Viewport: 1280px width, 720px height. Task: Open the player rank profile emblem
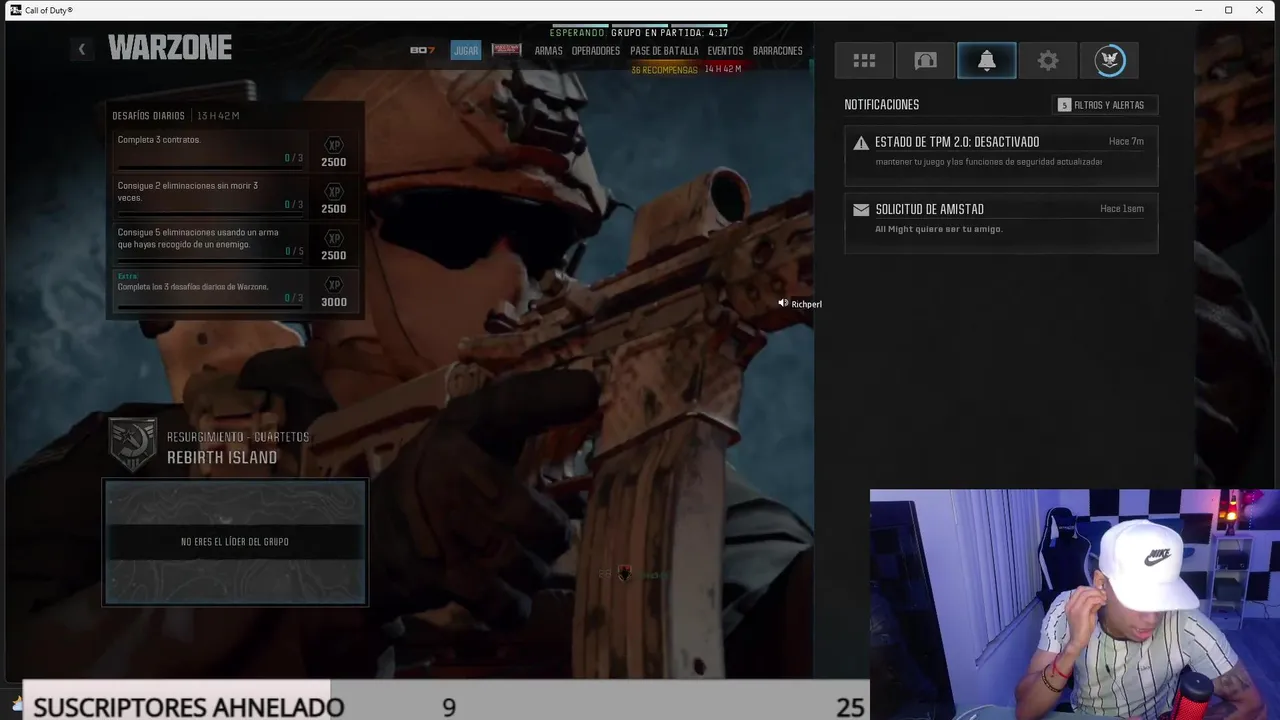click(x=1109, y=61)
